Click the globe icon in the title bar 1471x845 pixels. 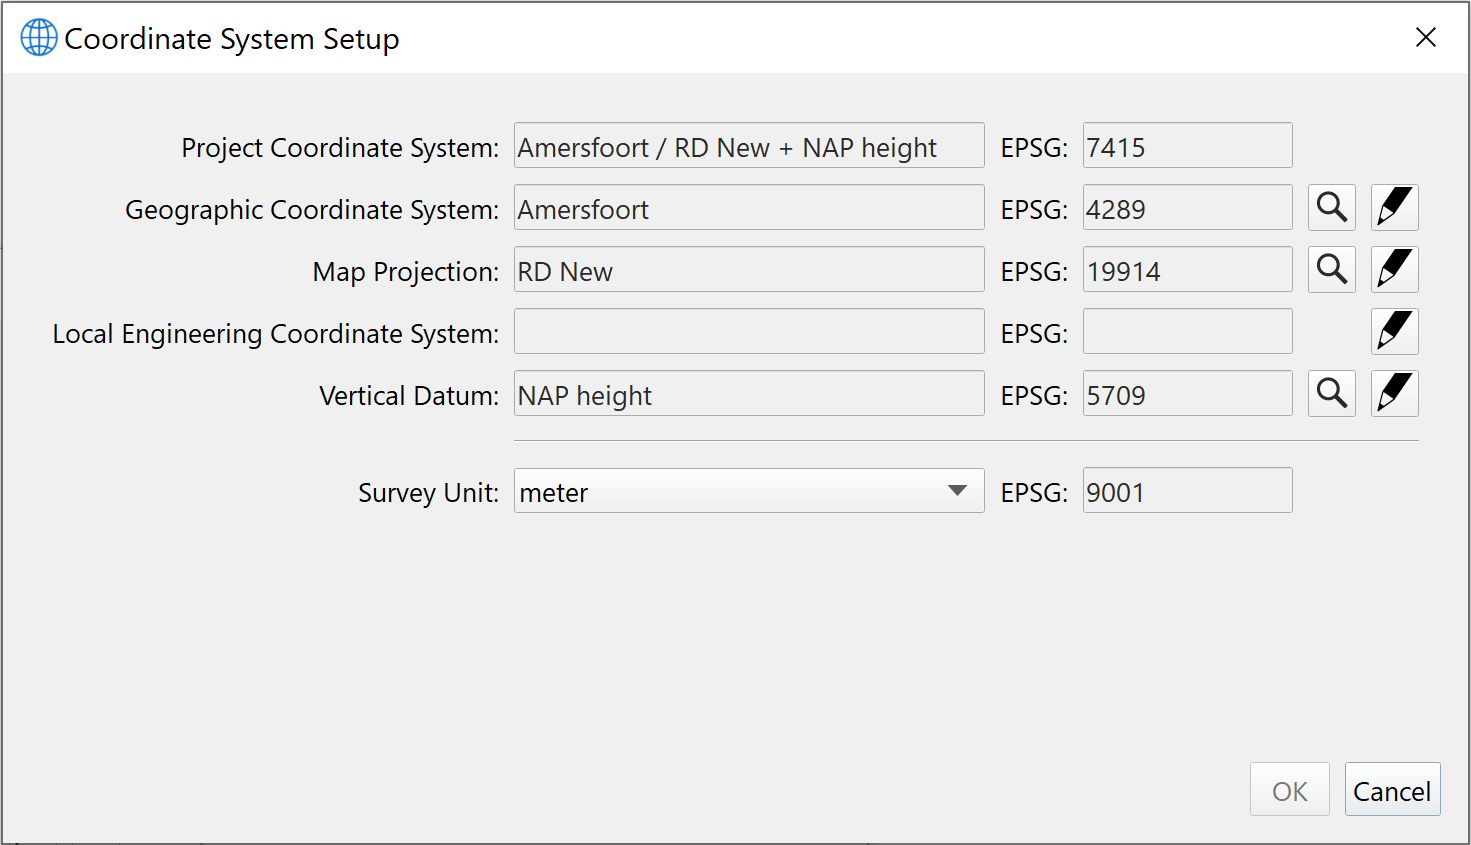(37, 36)
